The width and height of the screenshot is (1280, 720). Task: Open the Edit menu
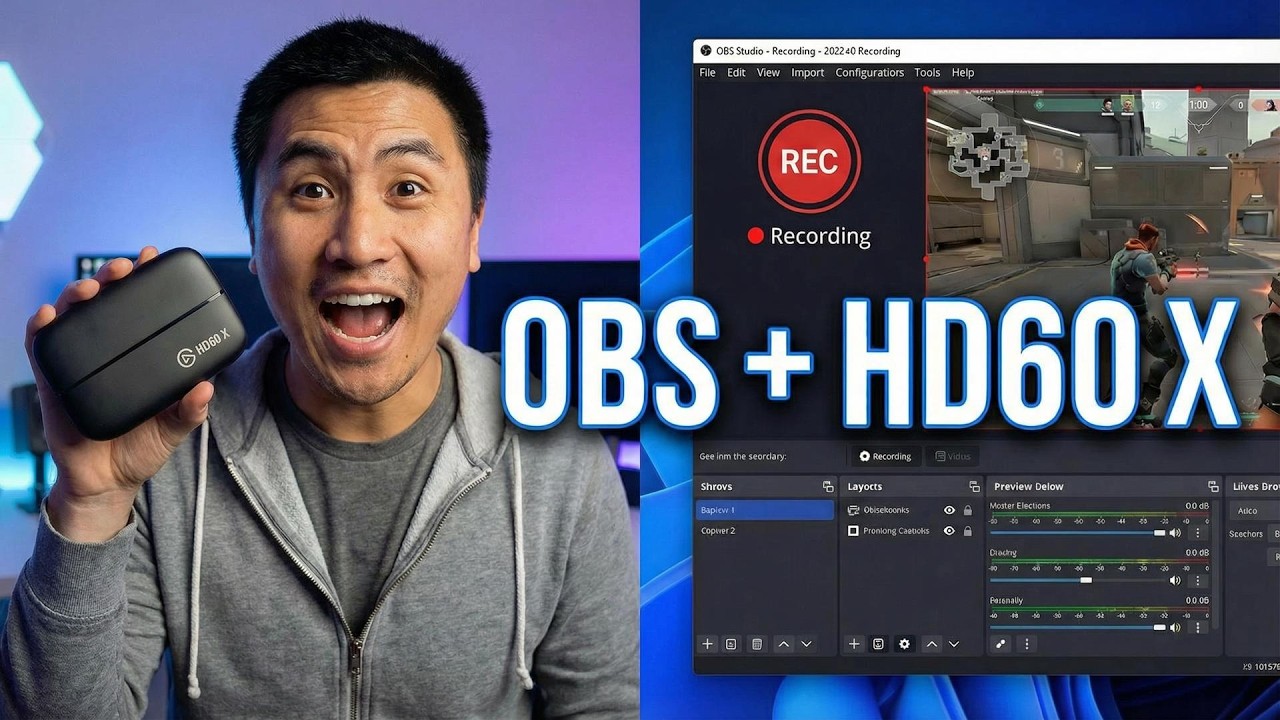tap(736, 72)
